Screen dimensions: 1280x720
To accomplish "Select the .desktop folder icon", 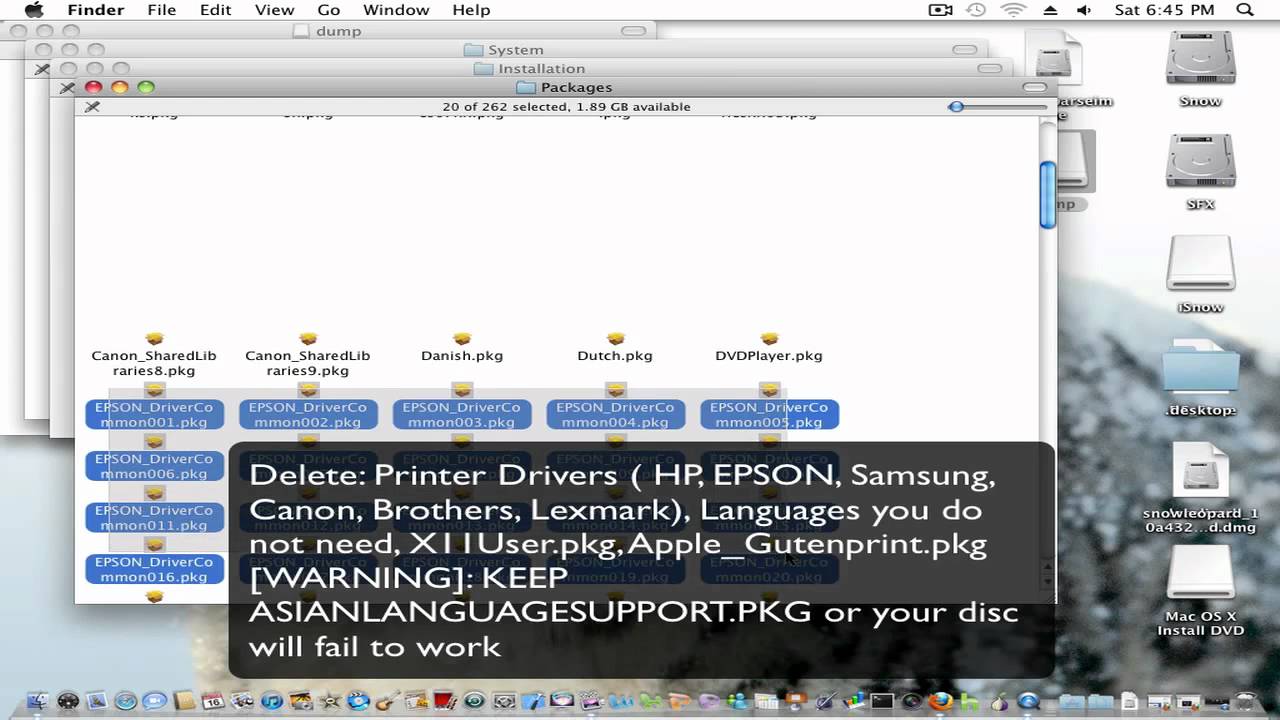I will tap(1200, 368).
